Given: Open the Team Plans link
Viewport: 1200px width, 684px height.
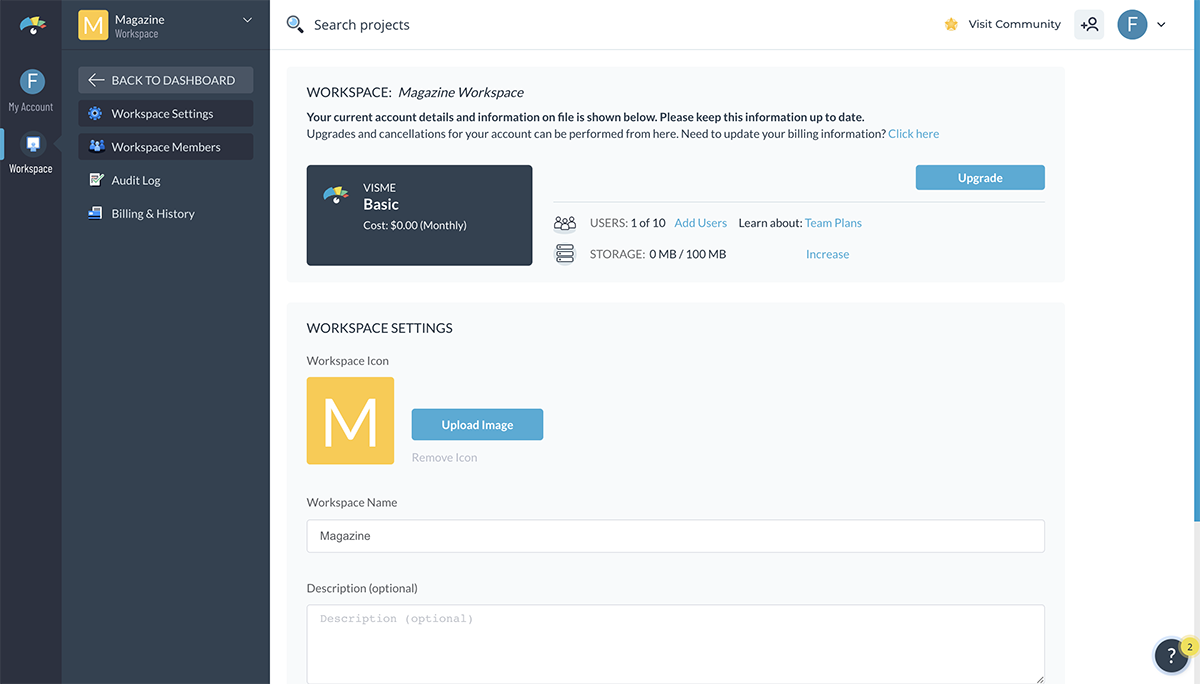Looking at the screenshot, I should tap(833, 223).
